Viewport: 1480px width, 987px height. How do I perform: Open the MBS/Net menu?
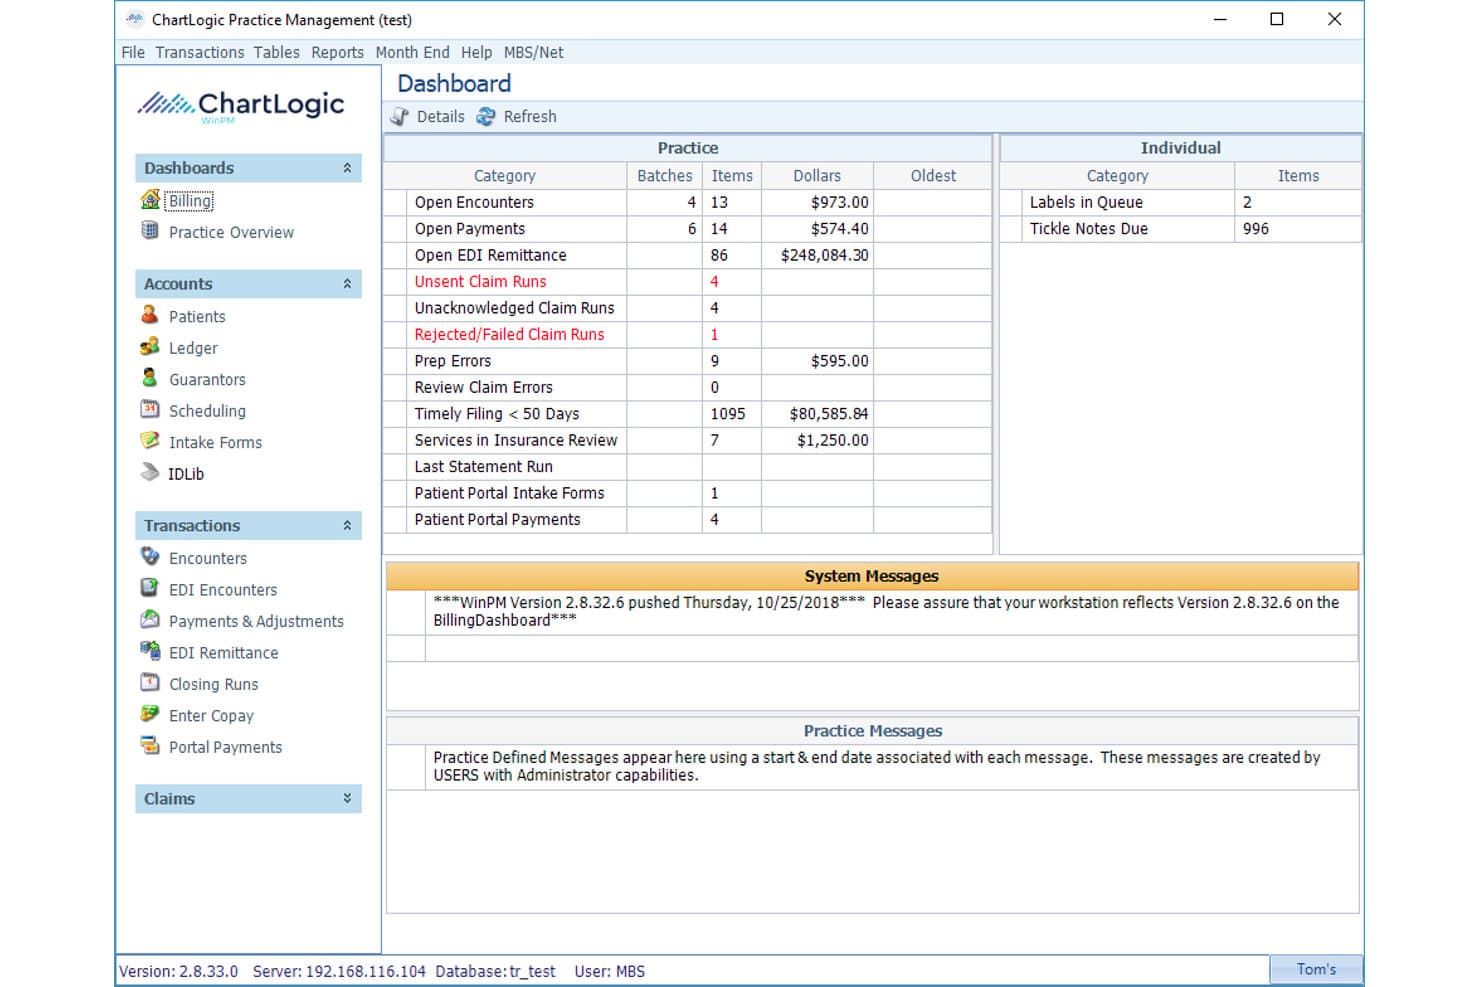[534, 52]
